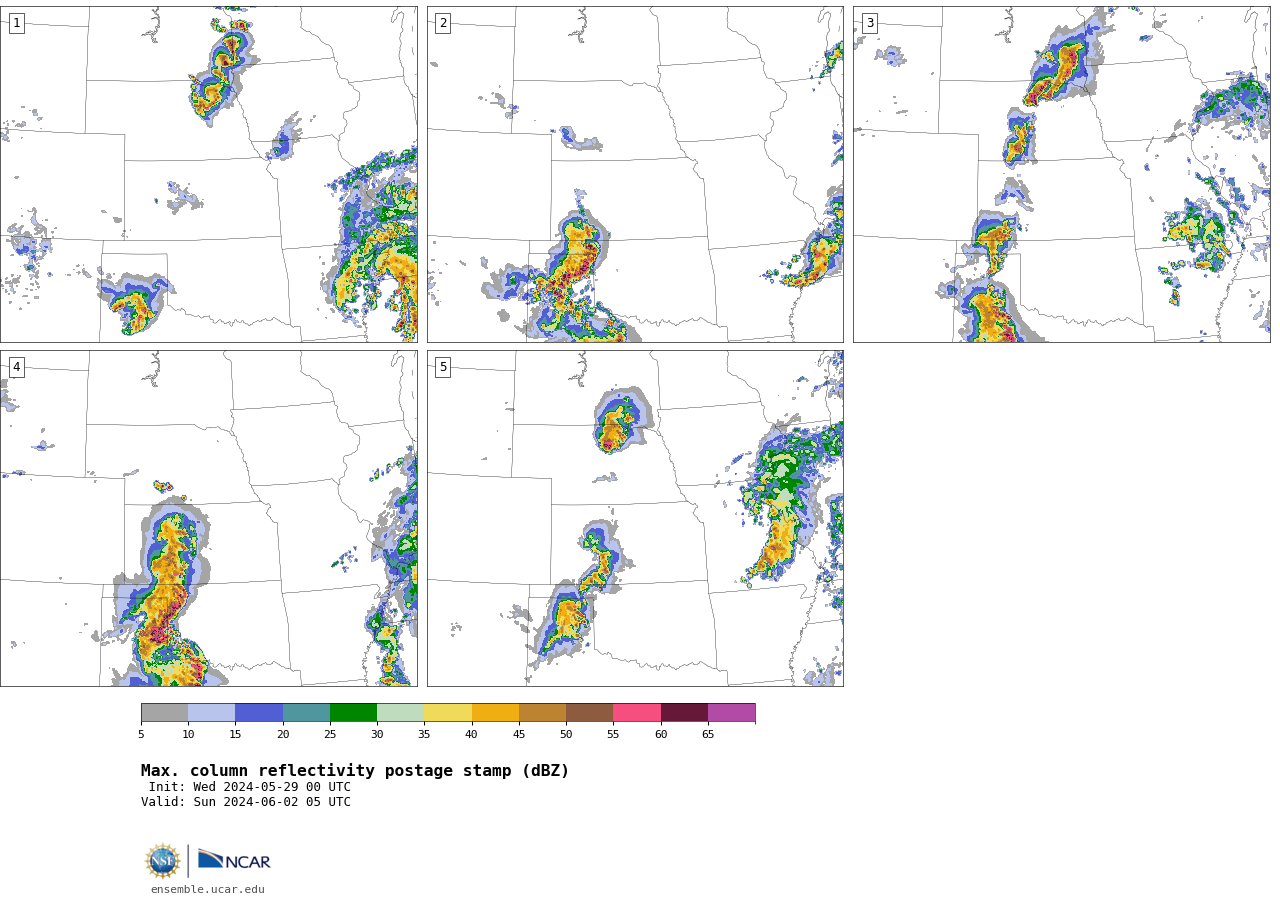The image size is (1280, 901).
Task: Open ensemble member 1 reflectivity map
Action: coord(208,174)
